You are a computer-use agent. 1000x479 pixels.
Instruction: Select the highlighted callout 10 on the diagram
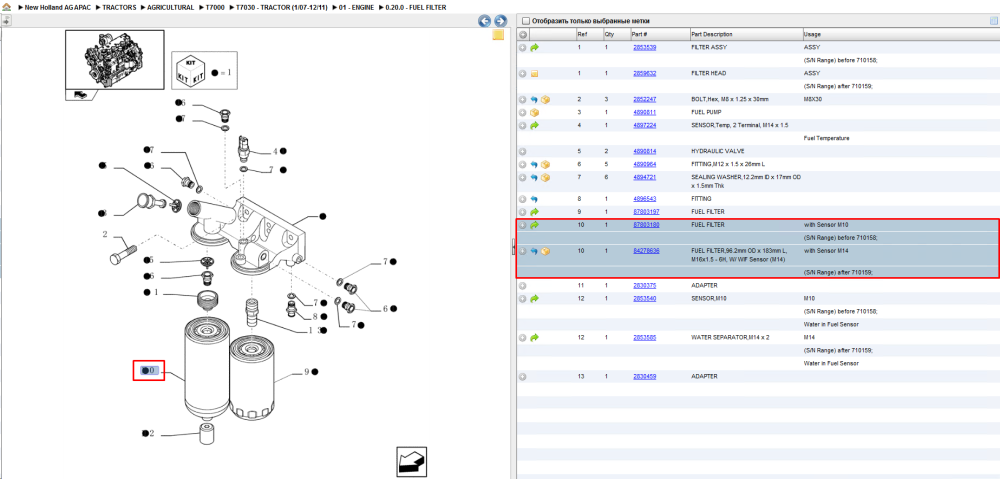[x=149, y=371]
